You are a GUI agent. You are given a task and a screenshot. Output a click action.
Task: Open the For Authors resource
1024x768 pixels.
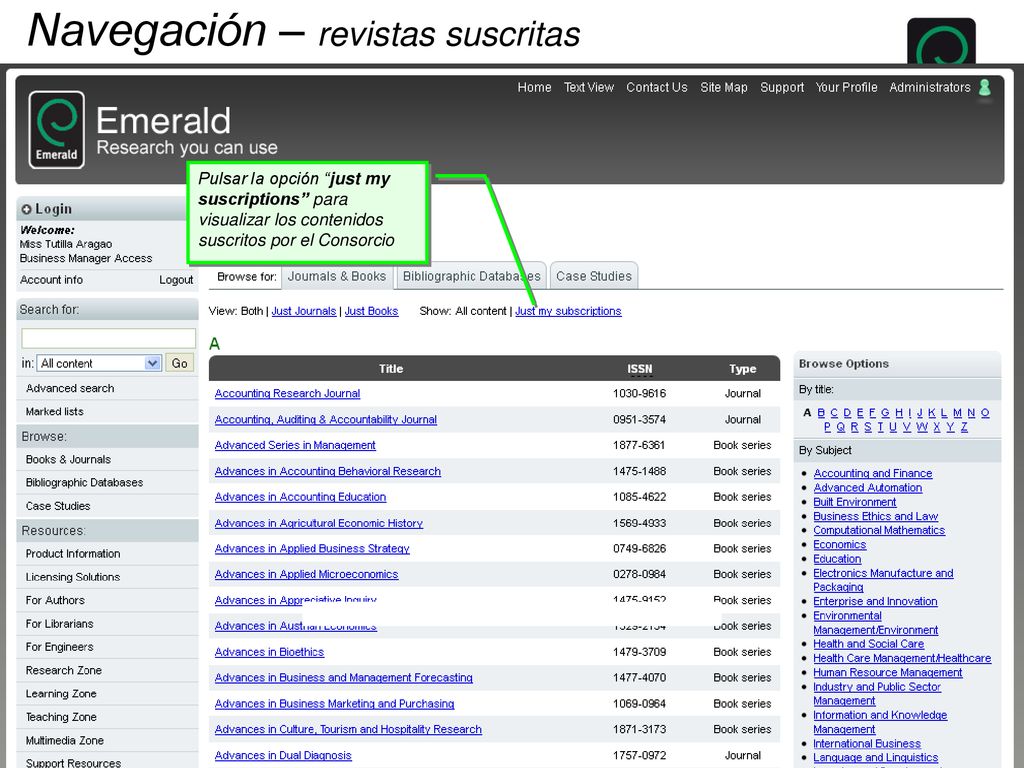56,600
